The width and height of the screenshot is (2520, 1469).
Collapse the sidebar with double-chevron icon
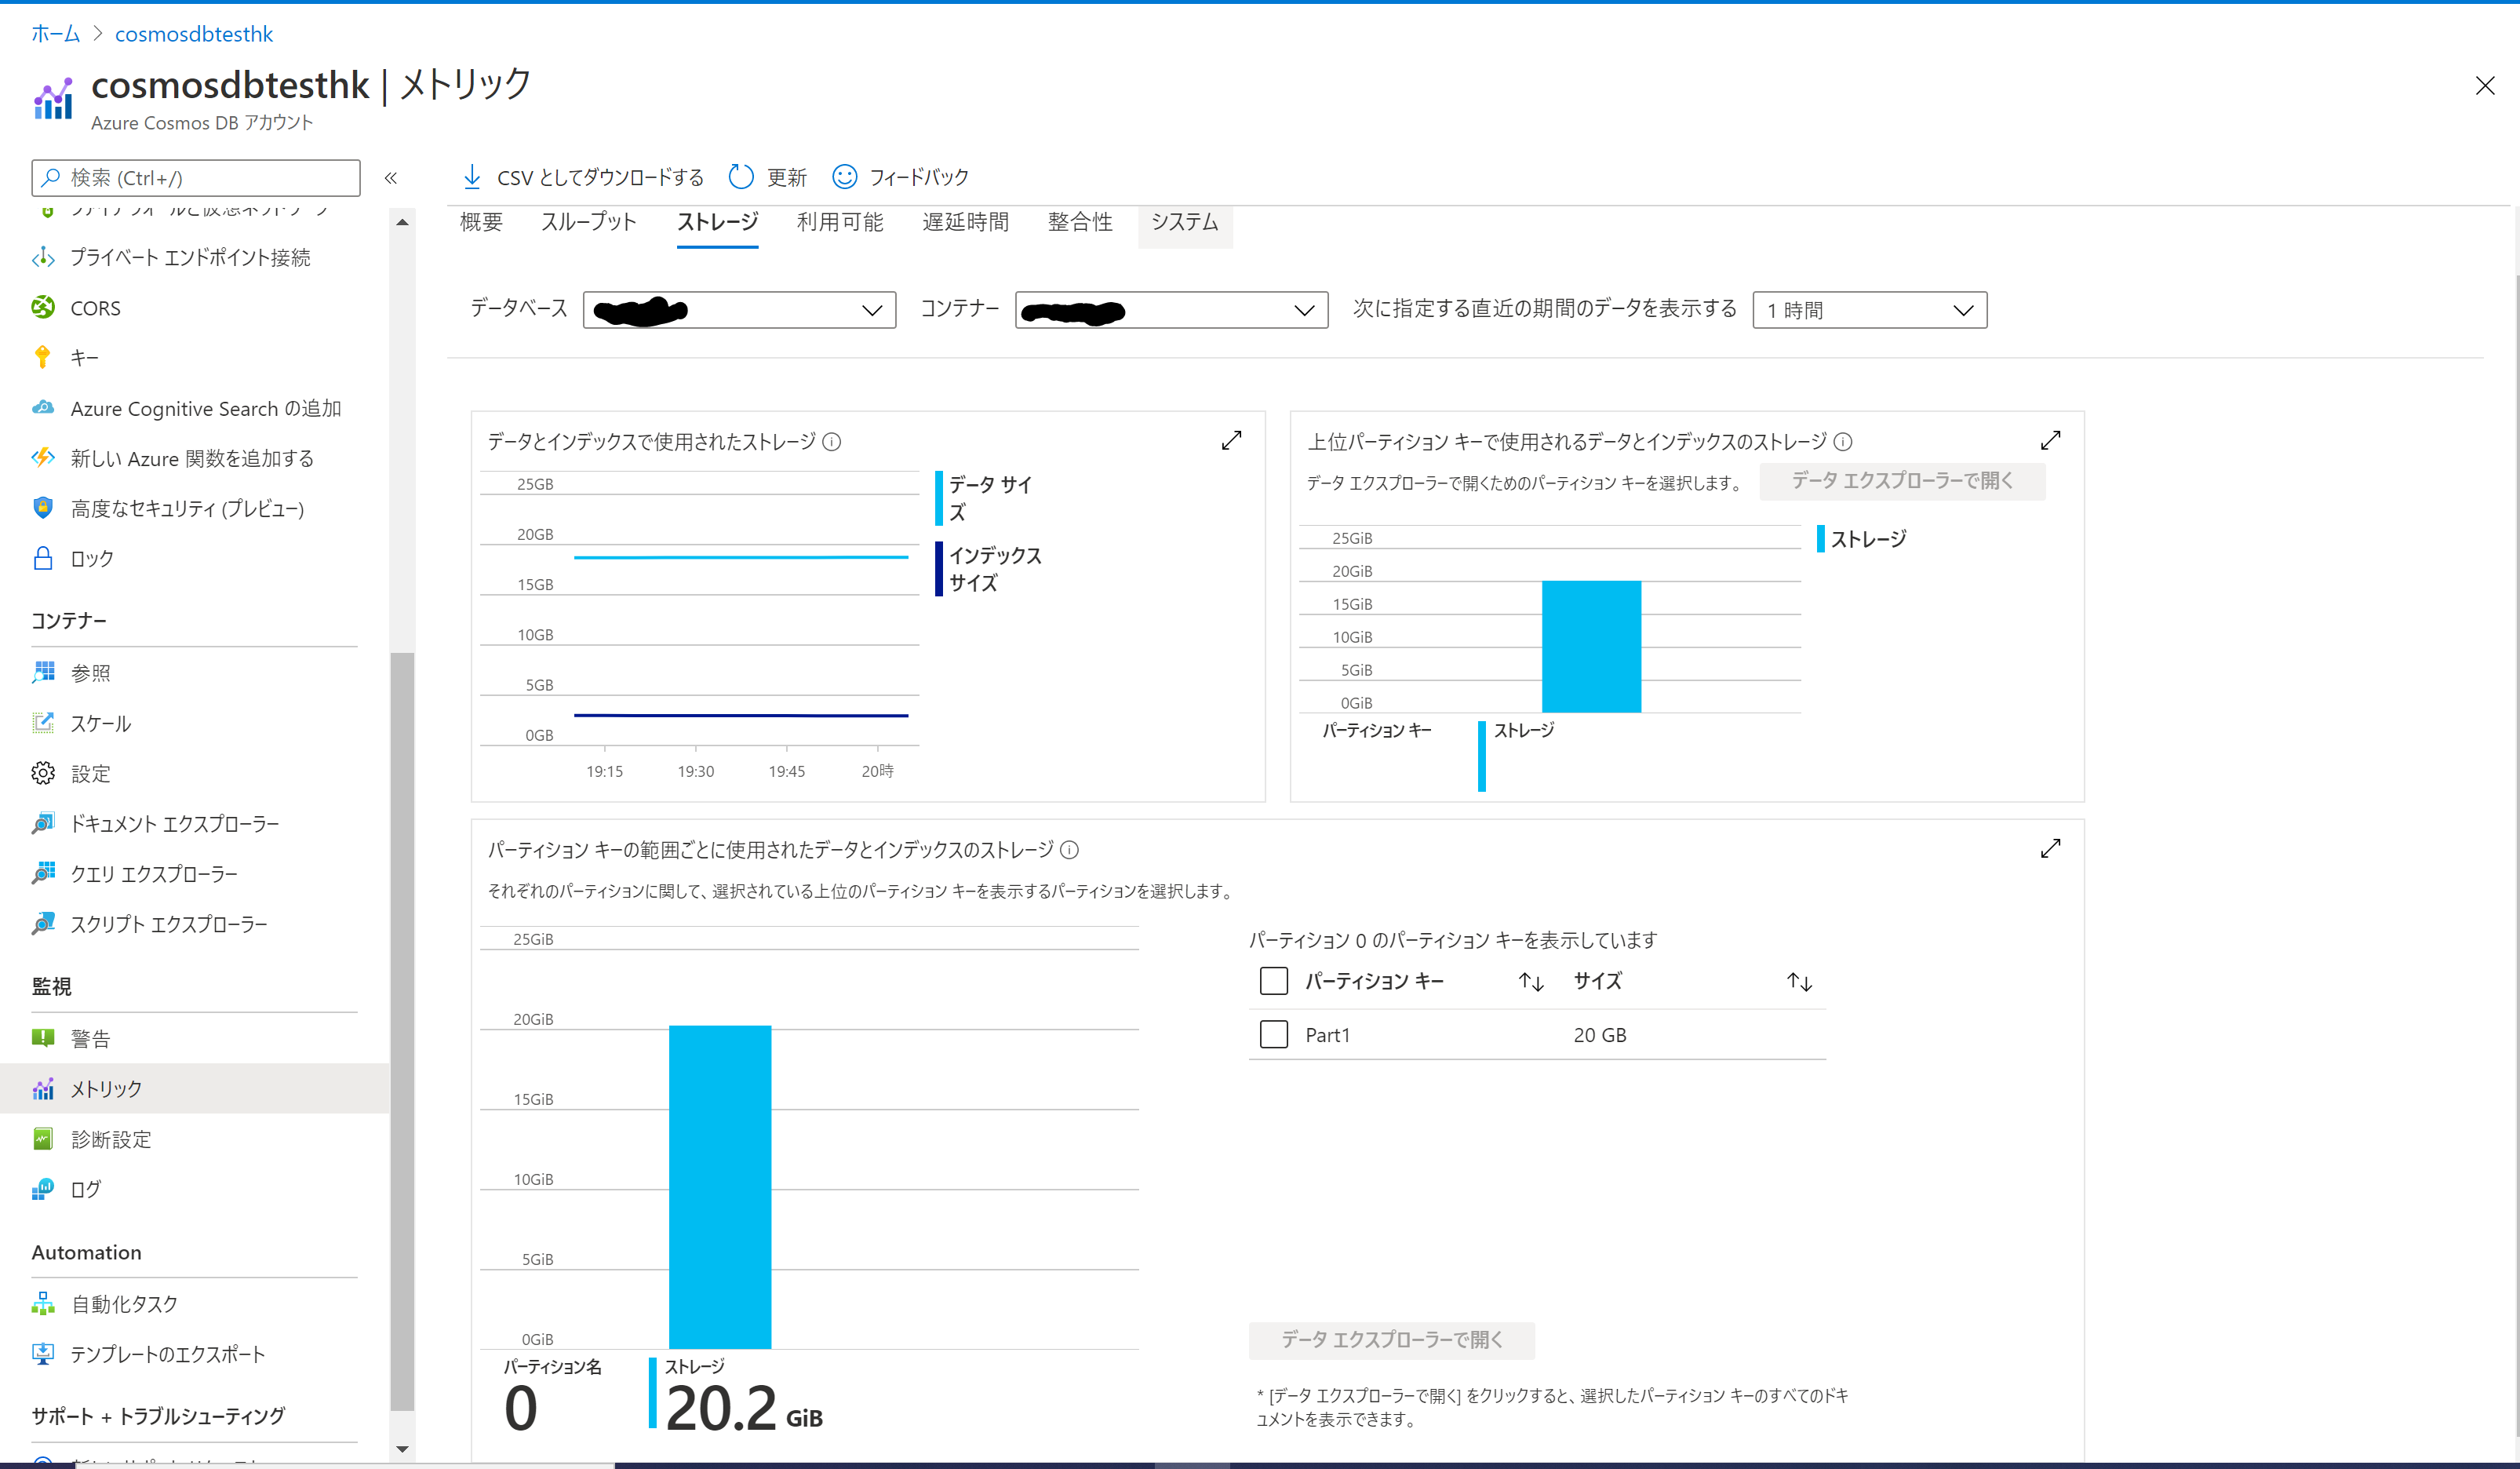point(391,178)
